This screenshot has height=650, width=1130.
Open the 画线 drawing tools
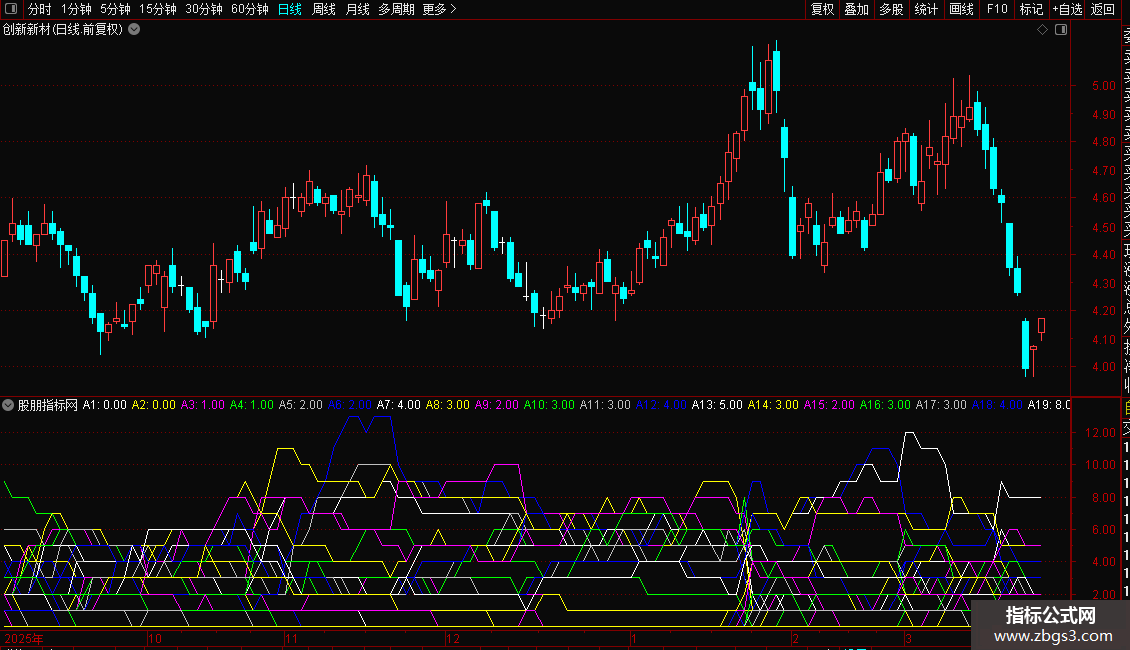tap(961, 9)
